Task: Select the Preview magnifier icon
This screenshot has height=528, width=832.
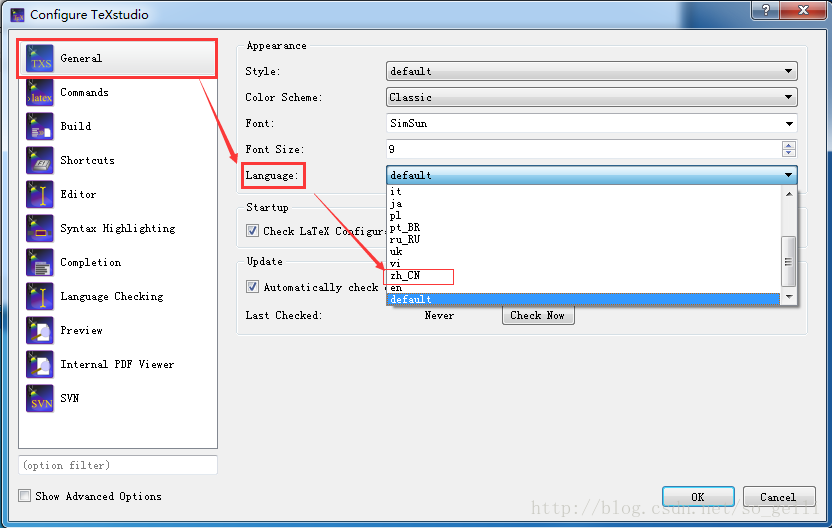Action: click(x=40, y=330)
